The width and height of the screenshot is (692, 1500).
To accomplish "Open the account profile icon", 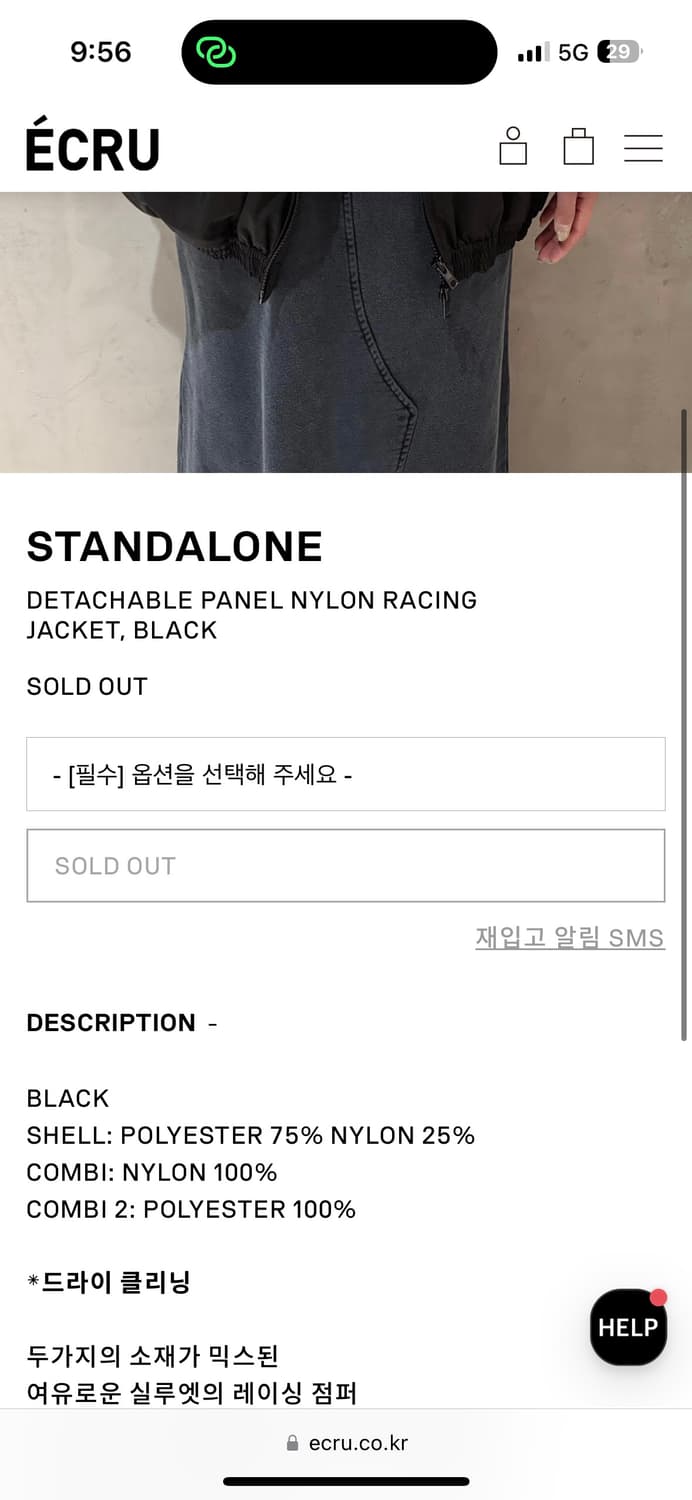I will point(513,146).
